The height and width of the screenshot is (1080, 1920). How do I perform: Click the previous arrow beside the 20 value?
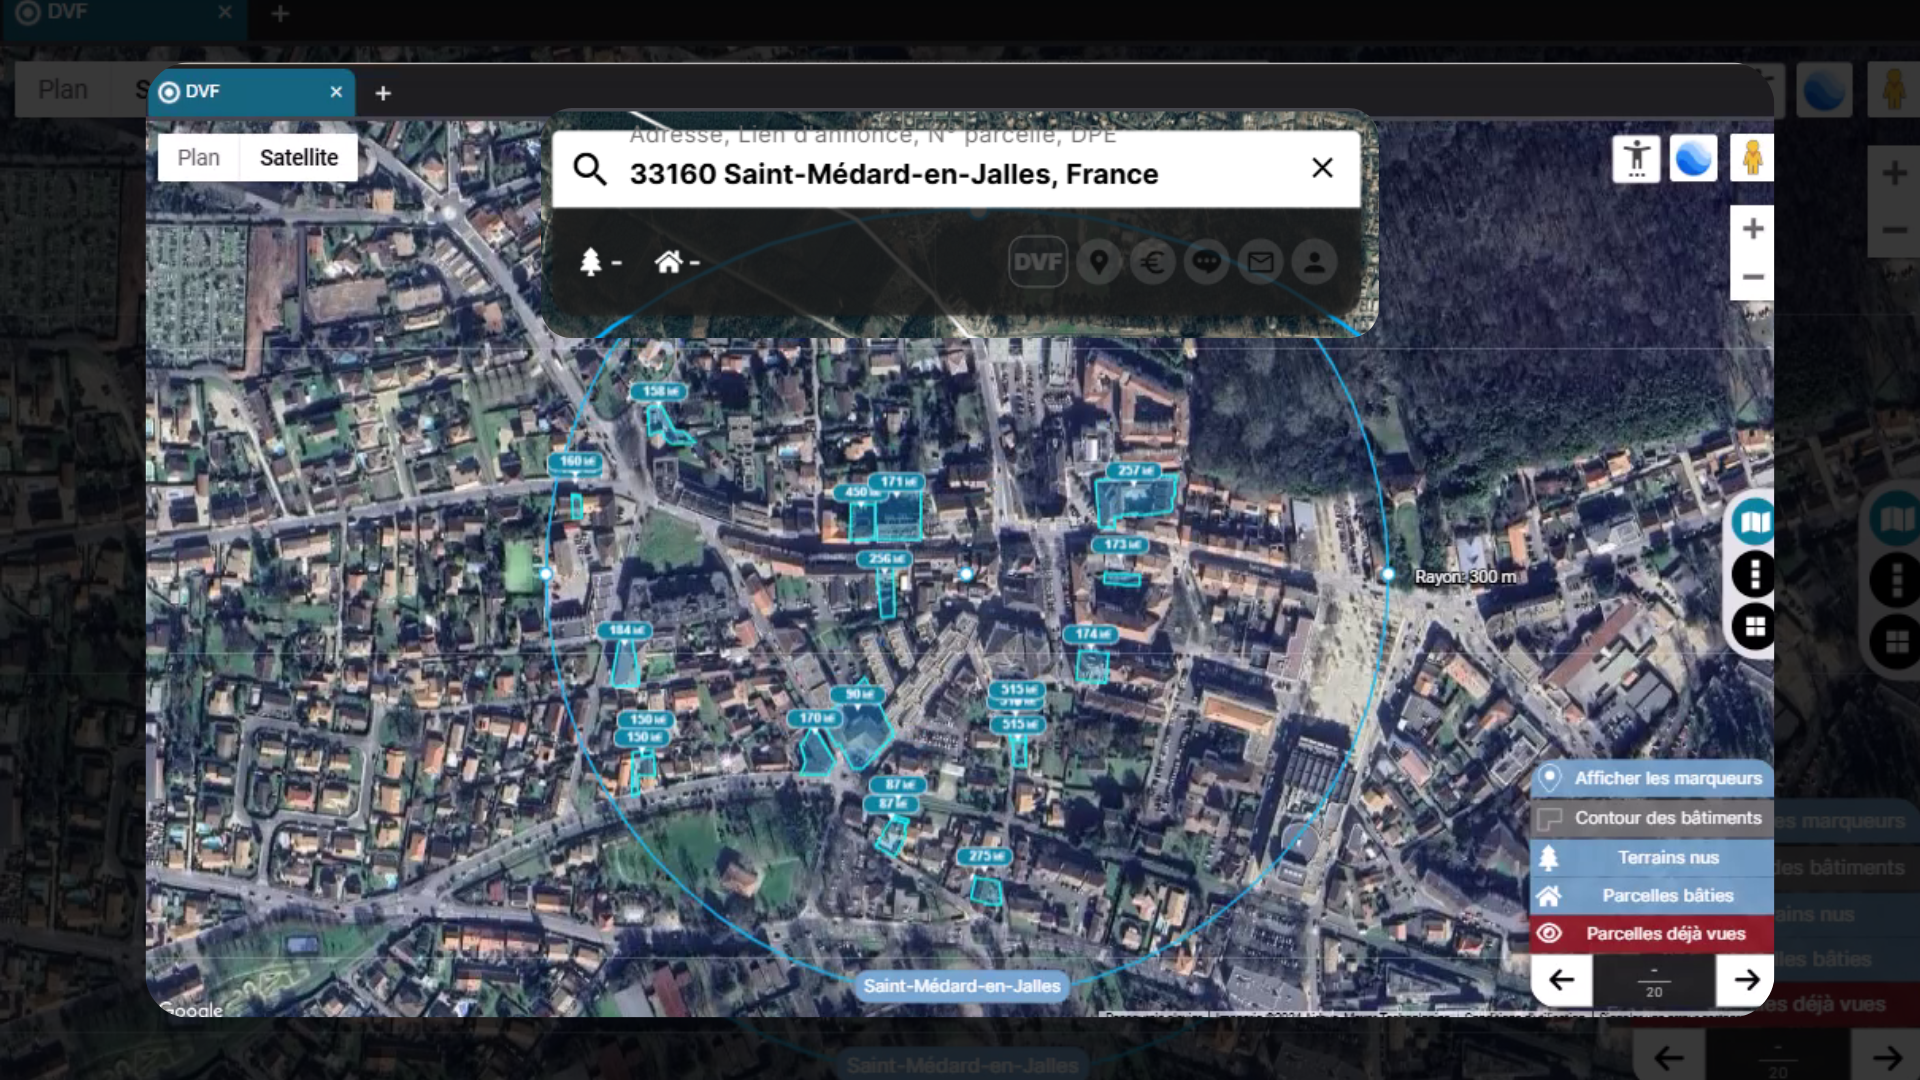point(1561,980)
